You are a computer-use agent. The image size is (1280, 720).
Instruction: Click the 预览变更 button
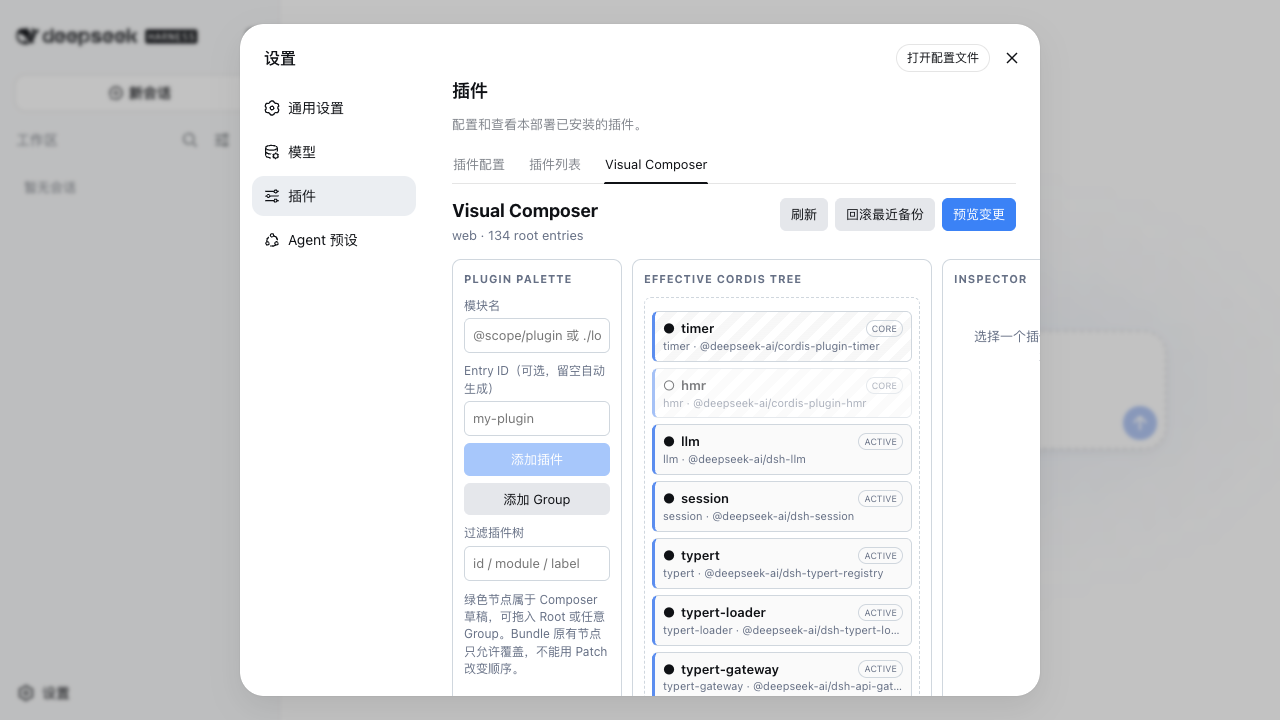979,214
